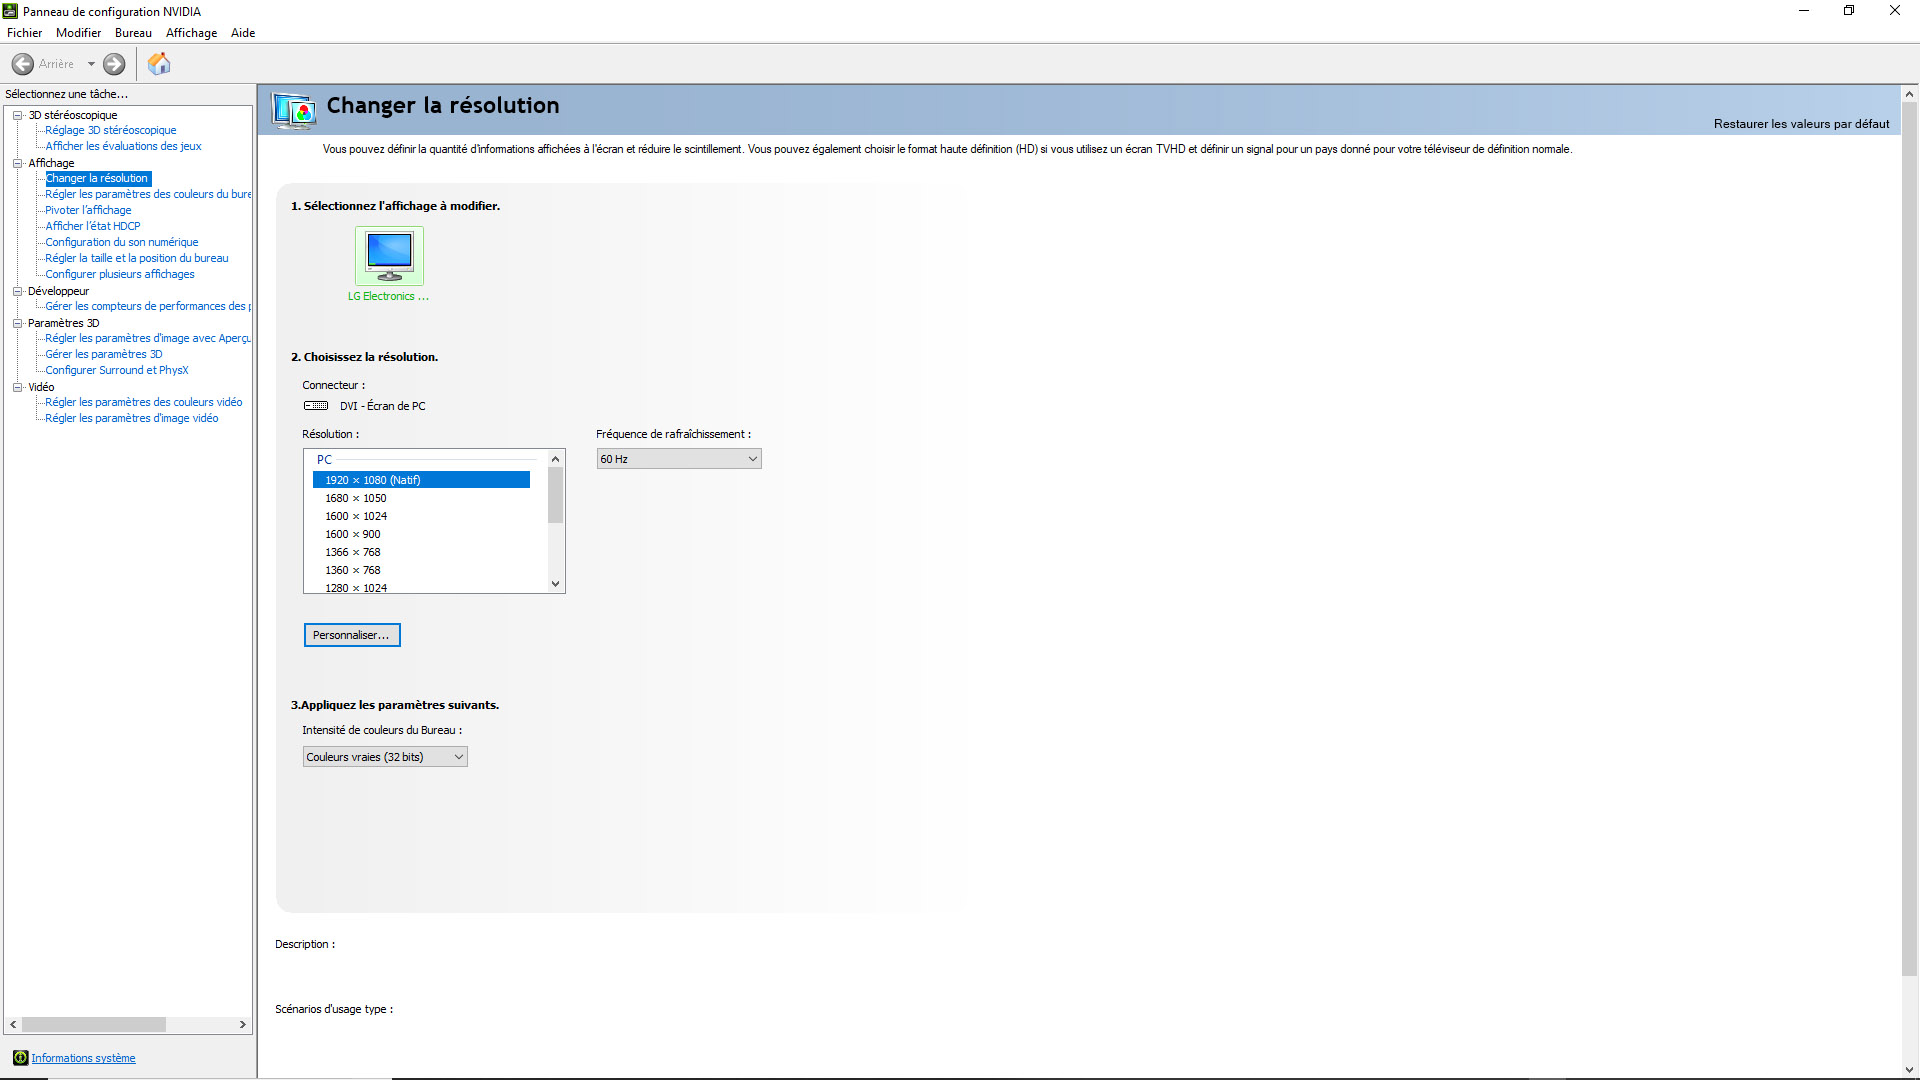Screen dimensions: 1920x1080
Task: Click the Forward arrow toolbar icon
Action: pos(114,64)
